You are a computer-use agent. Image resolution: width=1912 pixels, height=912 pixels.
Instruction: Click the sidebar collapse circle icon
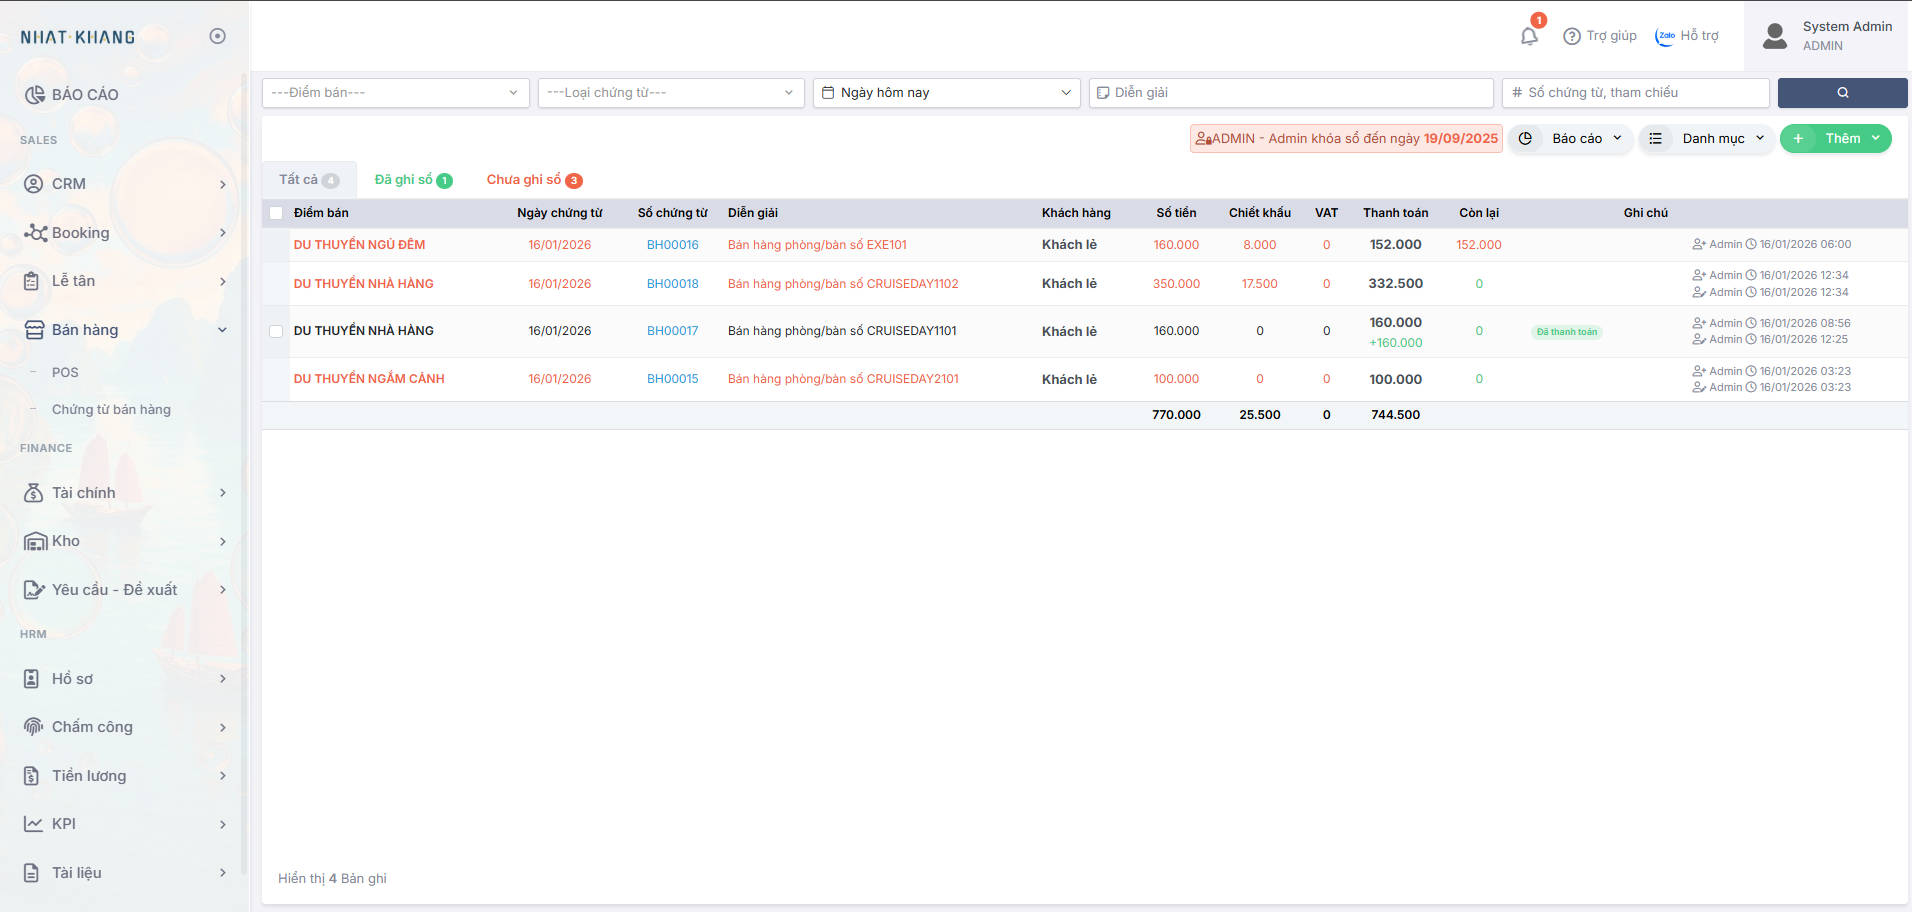[217, 36]
